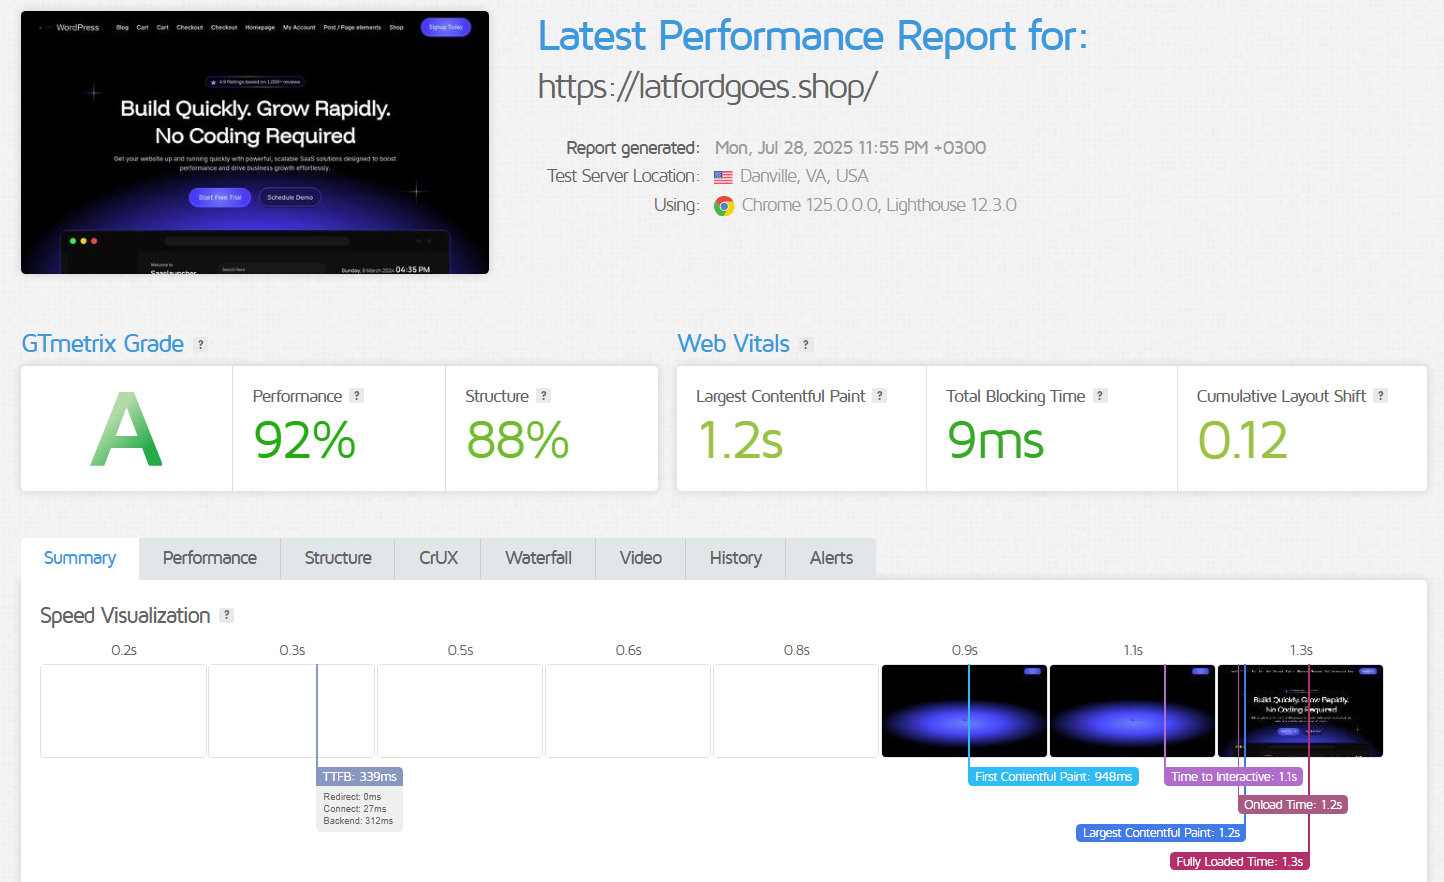
Task: Click the 0.2s blank filmstrip frame
Action: coord(123,711)
